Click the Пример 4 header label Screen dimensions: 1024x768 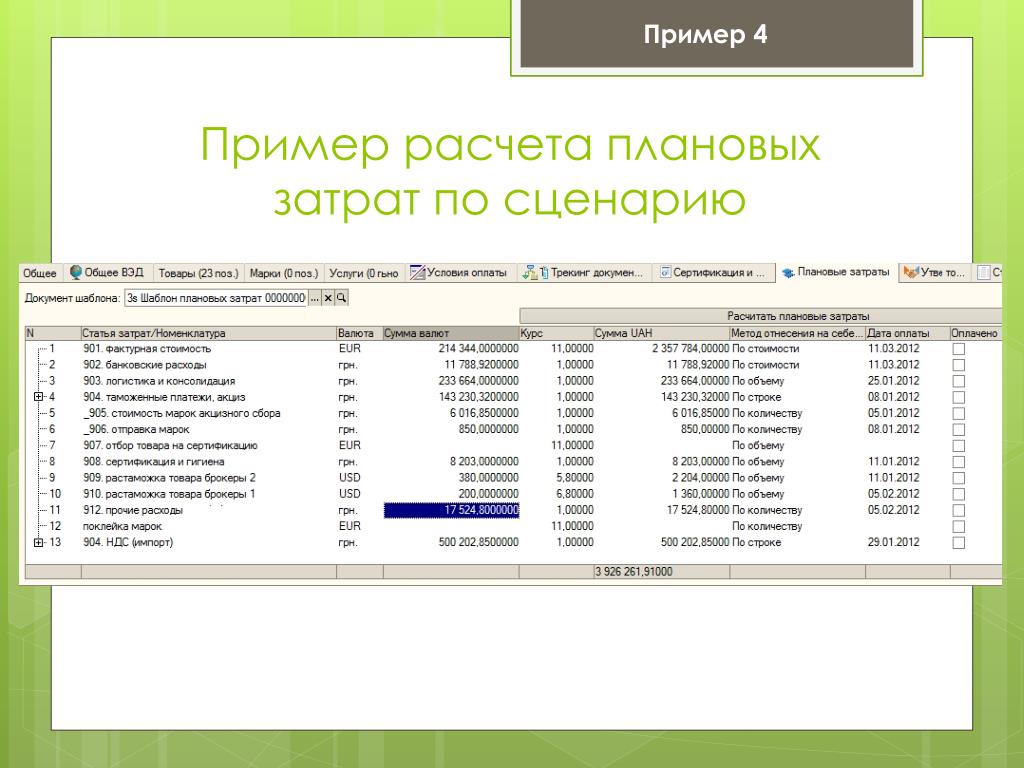(705, 34)
